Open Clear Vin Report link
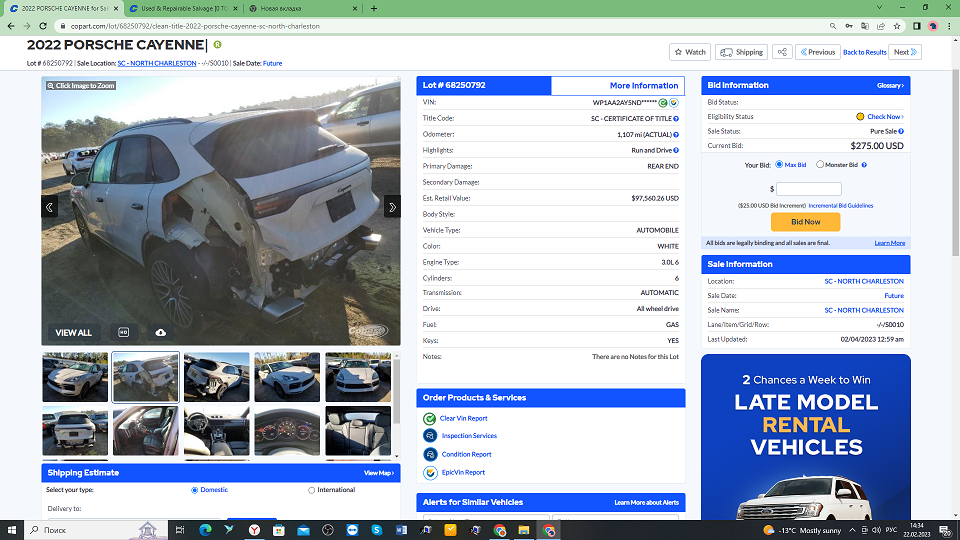960x540 pixels. [x=463, y=418]
